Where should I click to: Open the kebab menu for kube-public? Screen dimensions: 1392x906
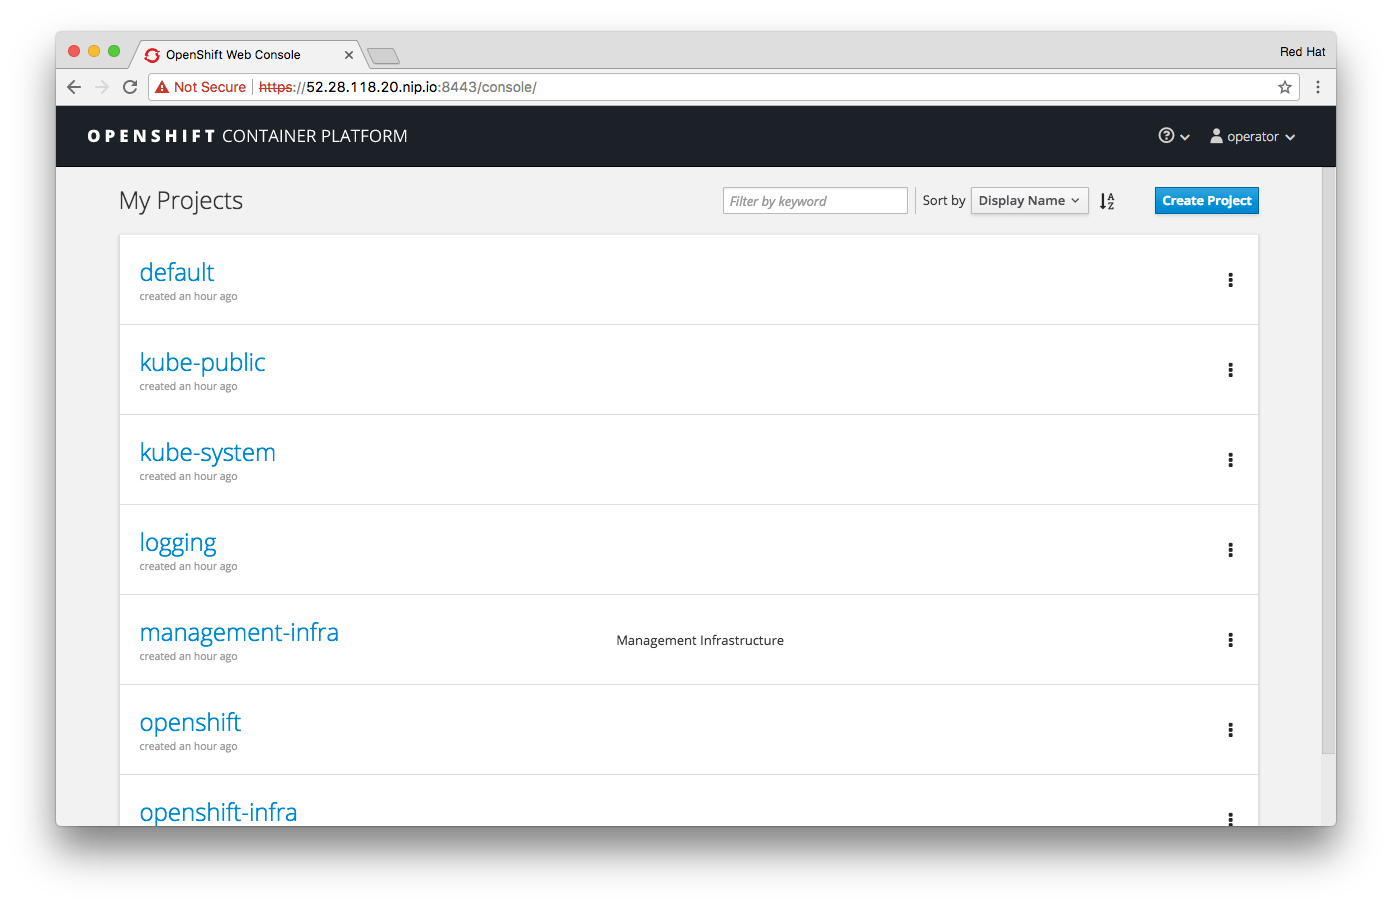[1230, 370]
